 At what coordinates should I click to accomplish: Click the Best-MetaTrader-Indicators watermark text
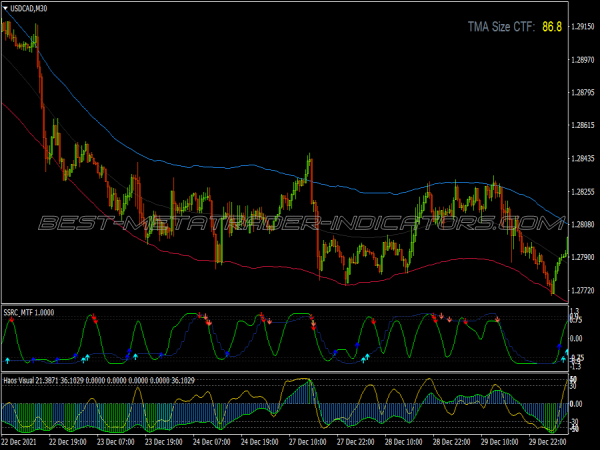click(x=300, y=222)
